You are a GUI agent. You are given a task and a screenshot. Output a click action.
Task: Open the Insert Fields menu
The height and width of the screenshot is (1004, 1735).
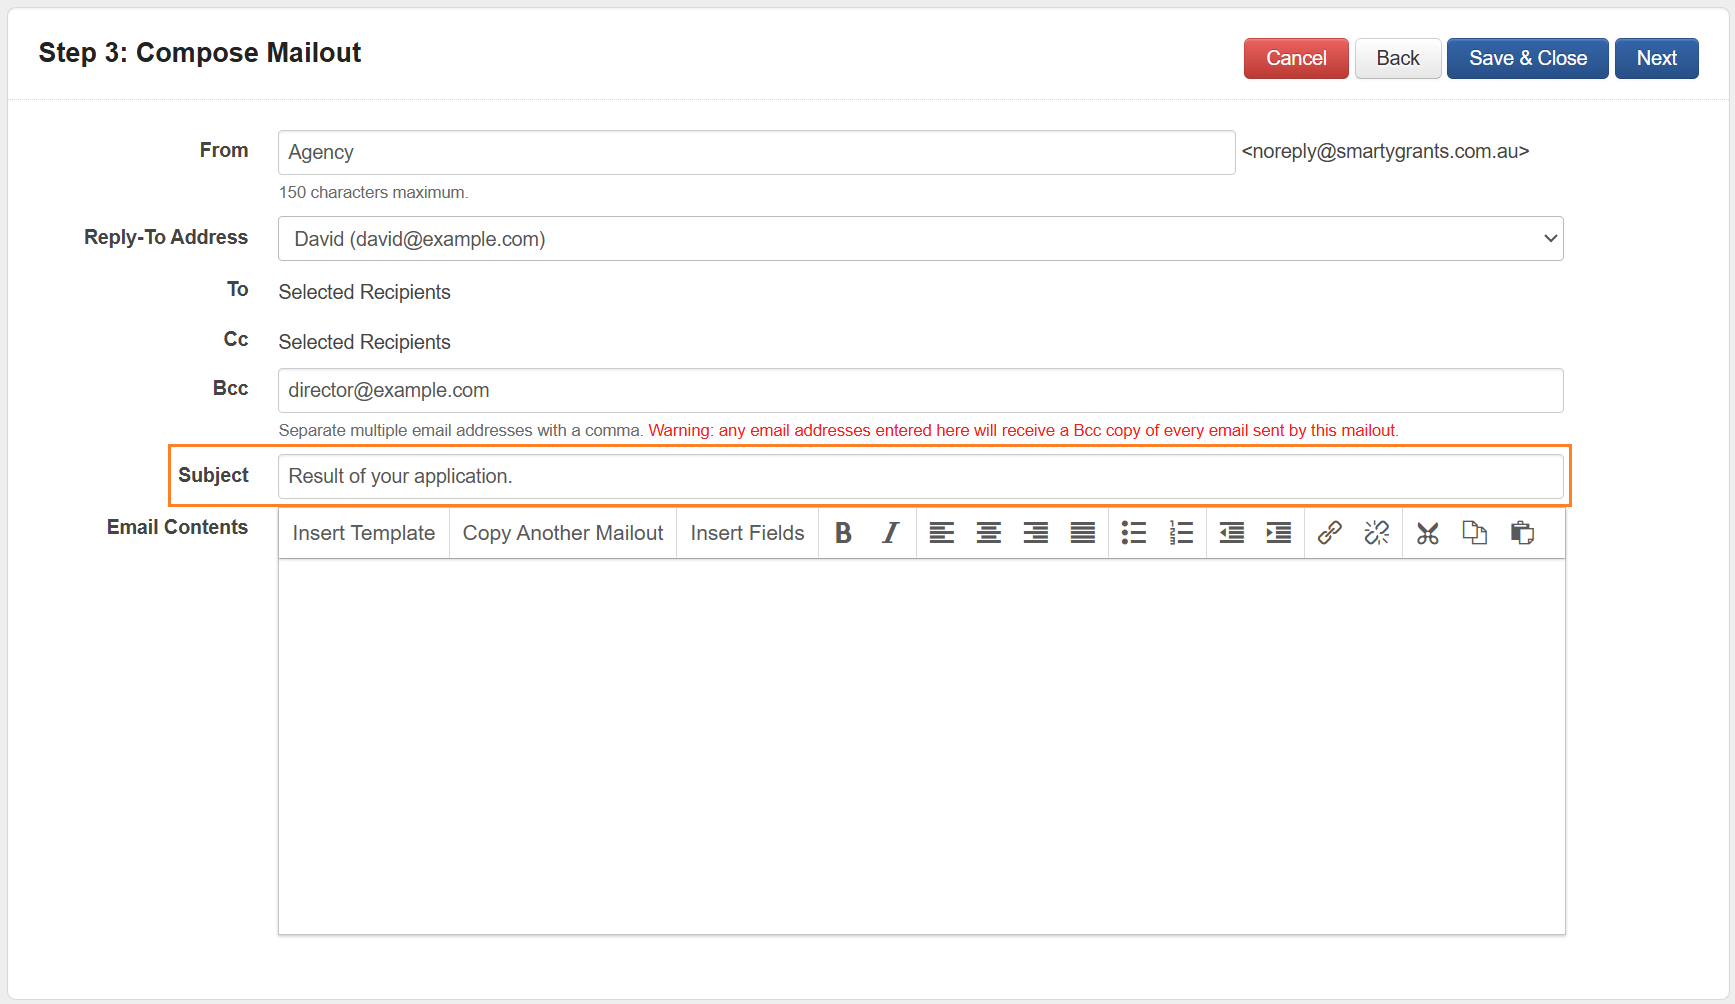(x=747, y=533)
